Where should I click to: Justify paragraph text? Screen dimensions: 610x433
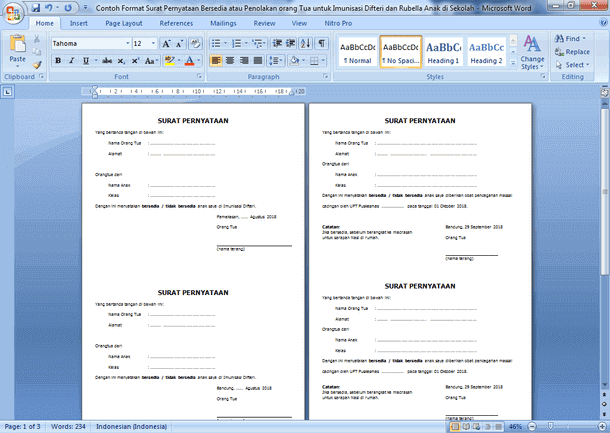258,61
